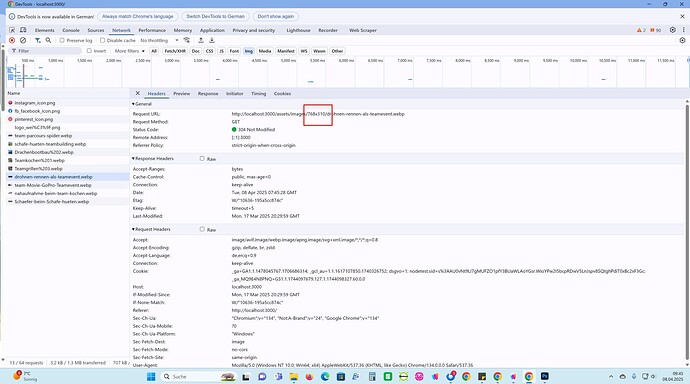The image size is (690, 384).
Task: Open Windows Start menu
Action: point(151,377)
